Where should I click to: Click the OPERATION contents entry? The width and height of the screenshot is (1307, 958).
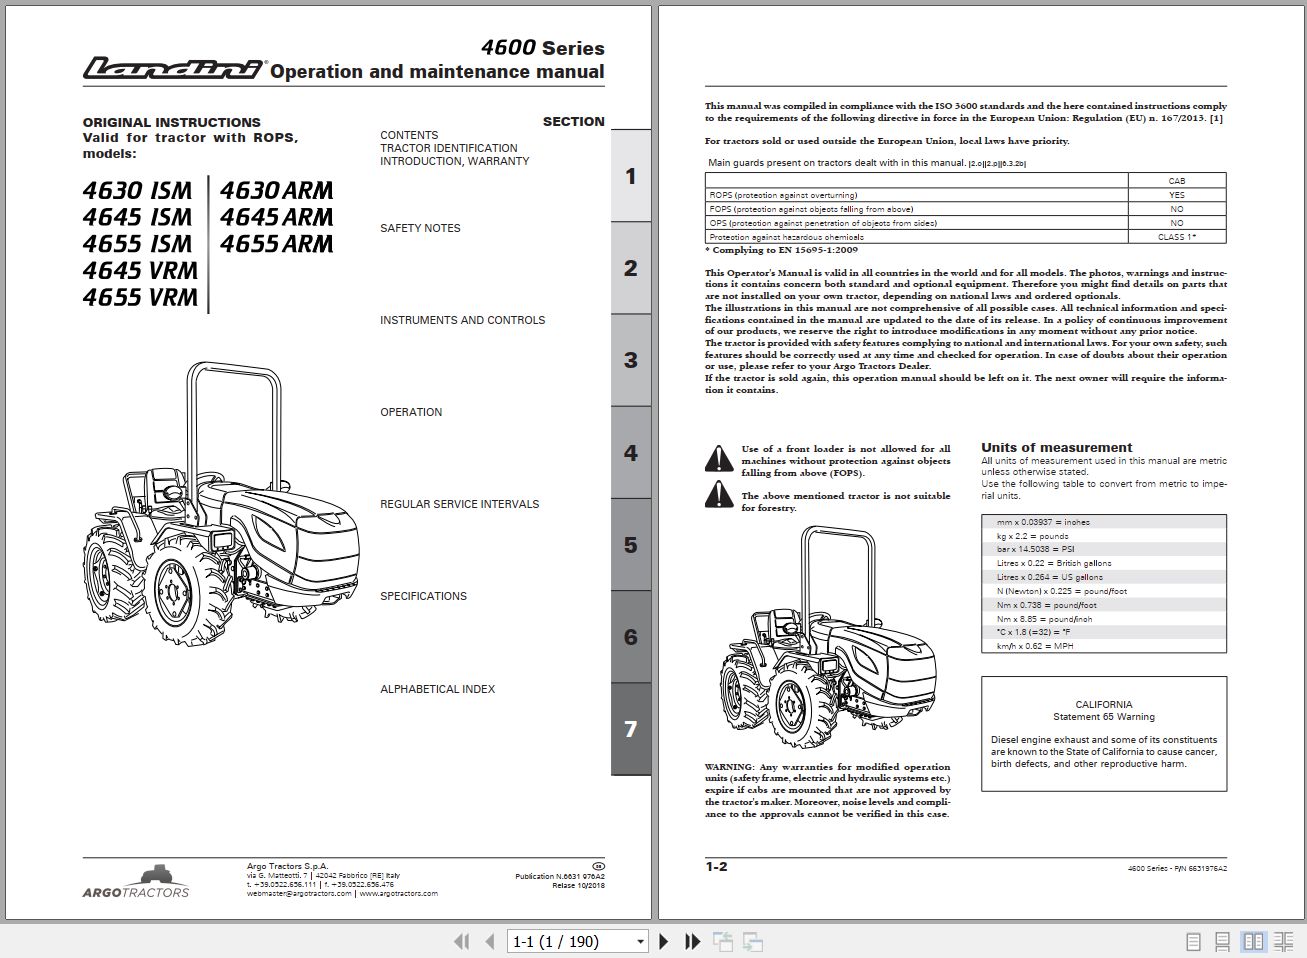coord(411,412)
